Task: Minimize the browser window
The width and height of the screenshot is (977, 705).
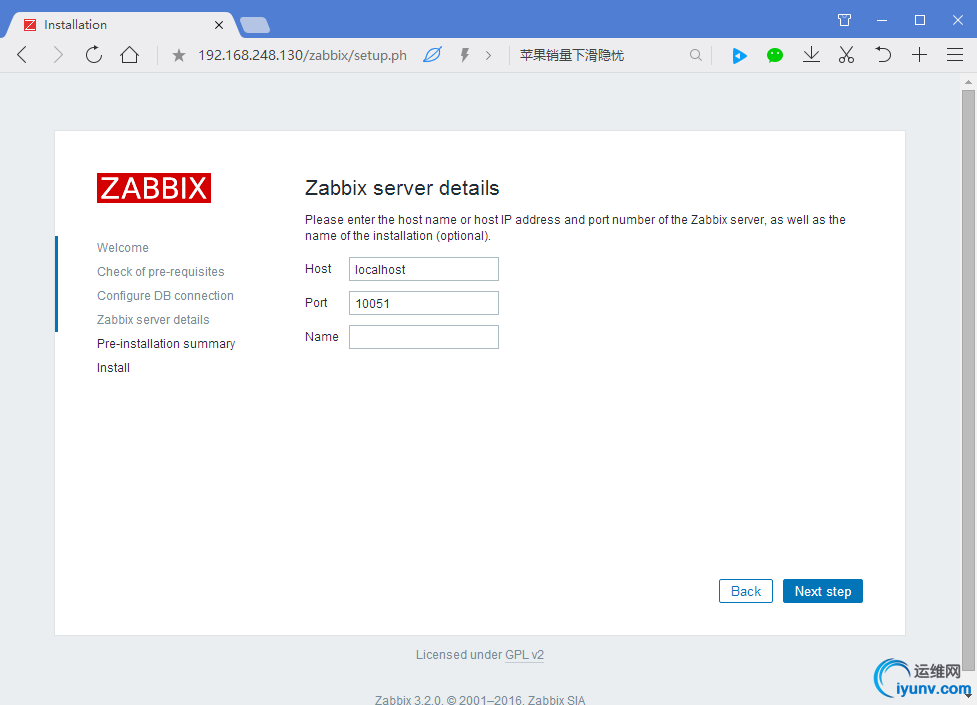Action: (x=882, y=20)
